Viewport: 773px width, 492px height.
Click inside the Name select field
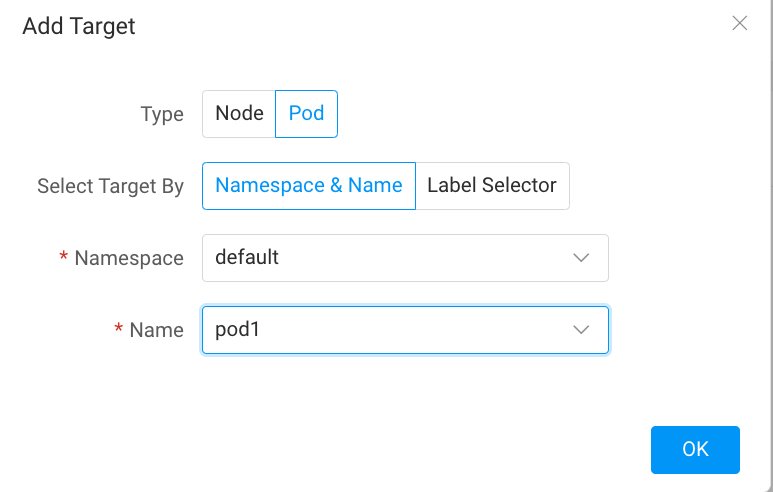coord(405,330)
